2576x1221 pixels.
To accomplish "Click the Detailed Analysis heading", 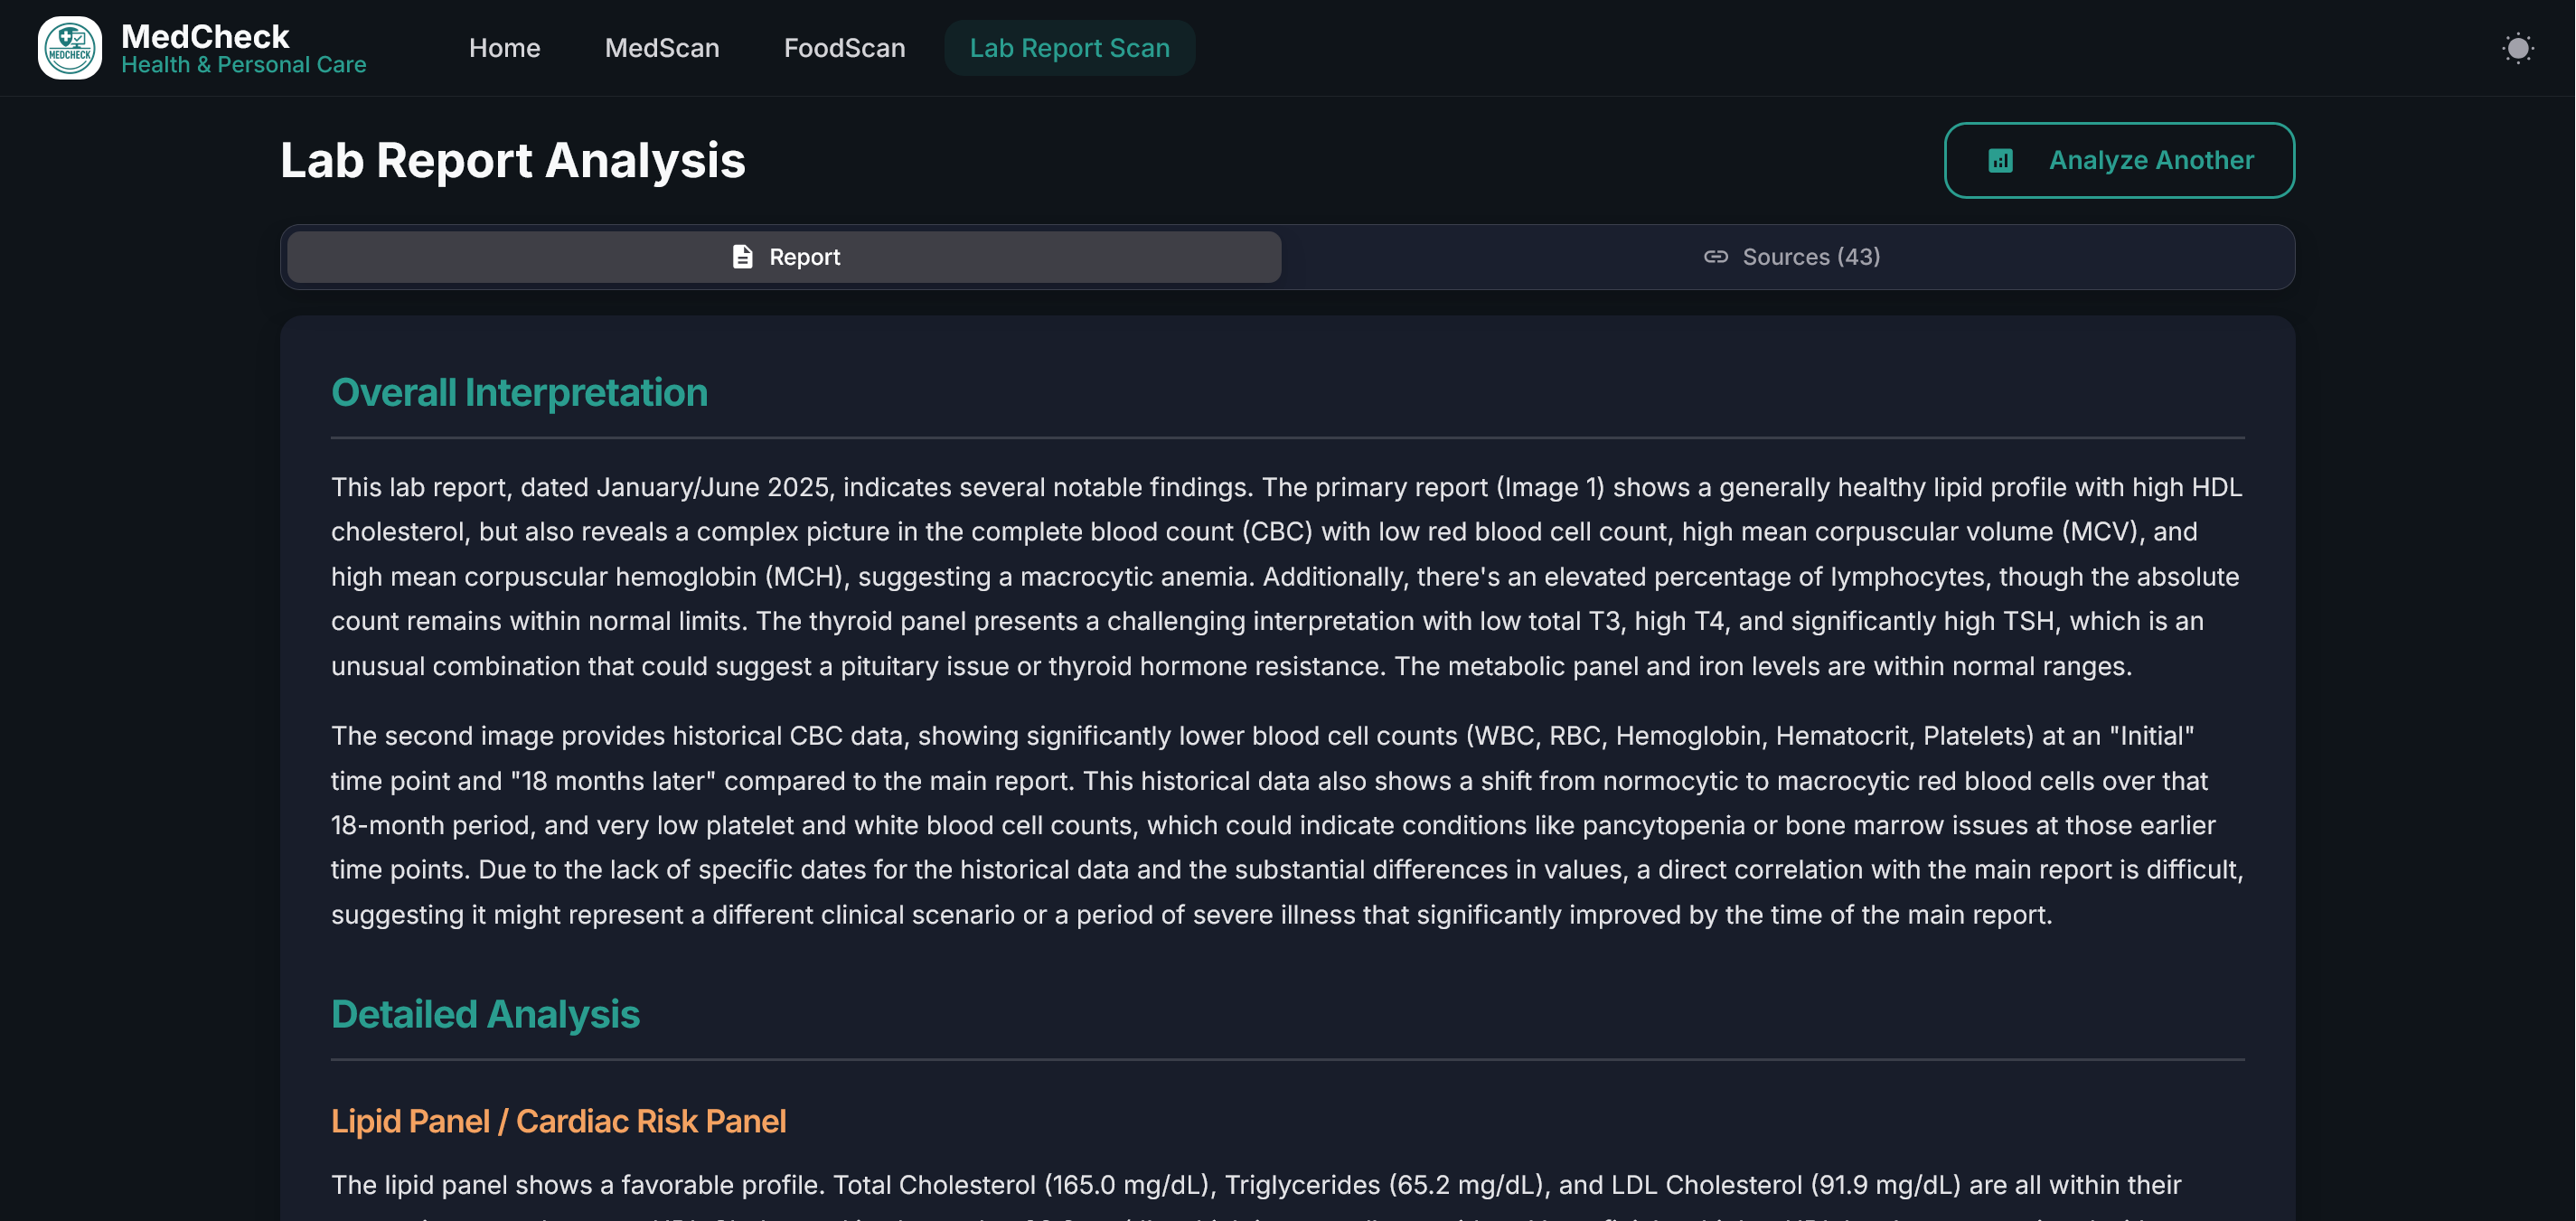I will click(x=485, y=1014).
